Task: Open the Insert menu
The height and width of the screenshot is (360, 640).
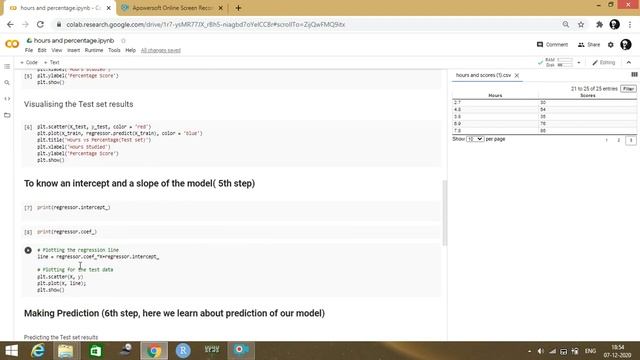Action: [73, 50]
